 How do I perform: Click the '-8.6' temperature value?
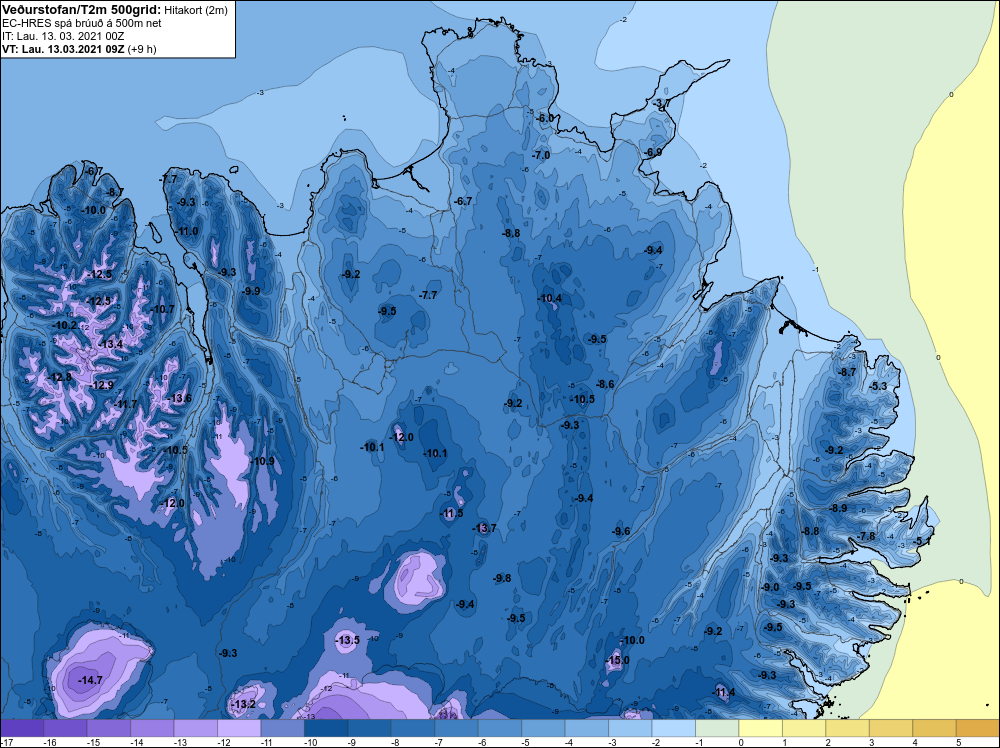click(605, 384)
